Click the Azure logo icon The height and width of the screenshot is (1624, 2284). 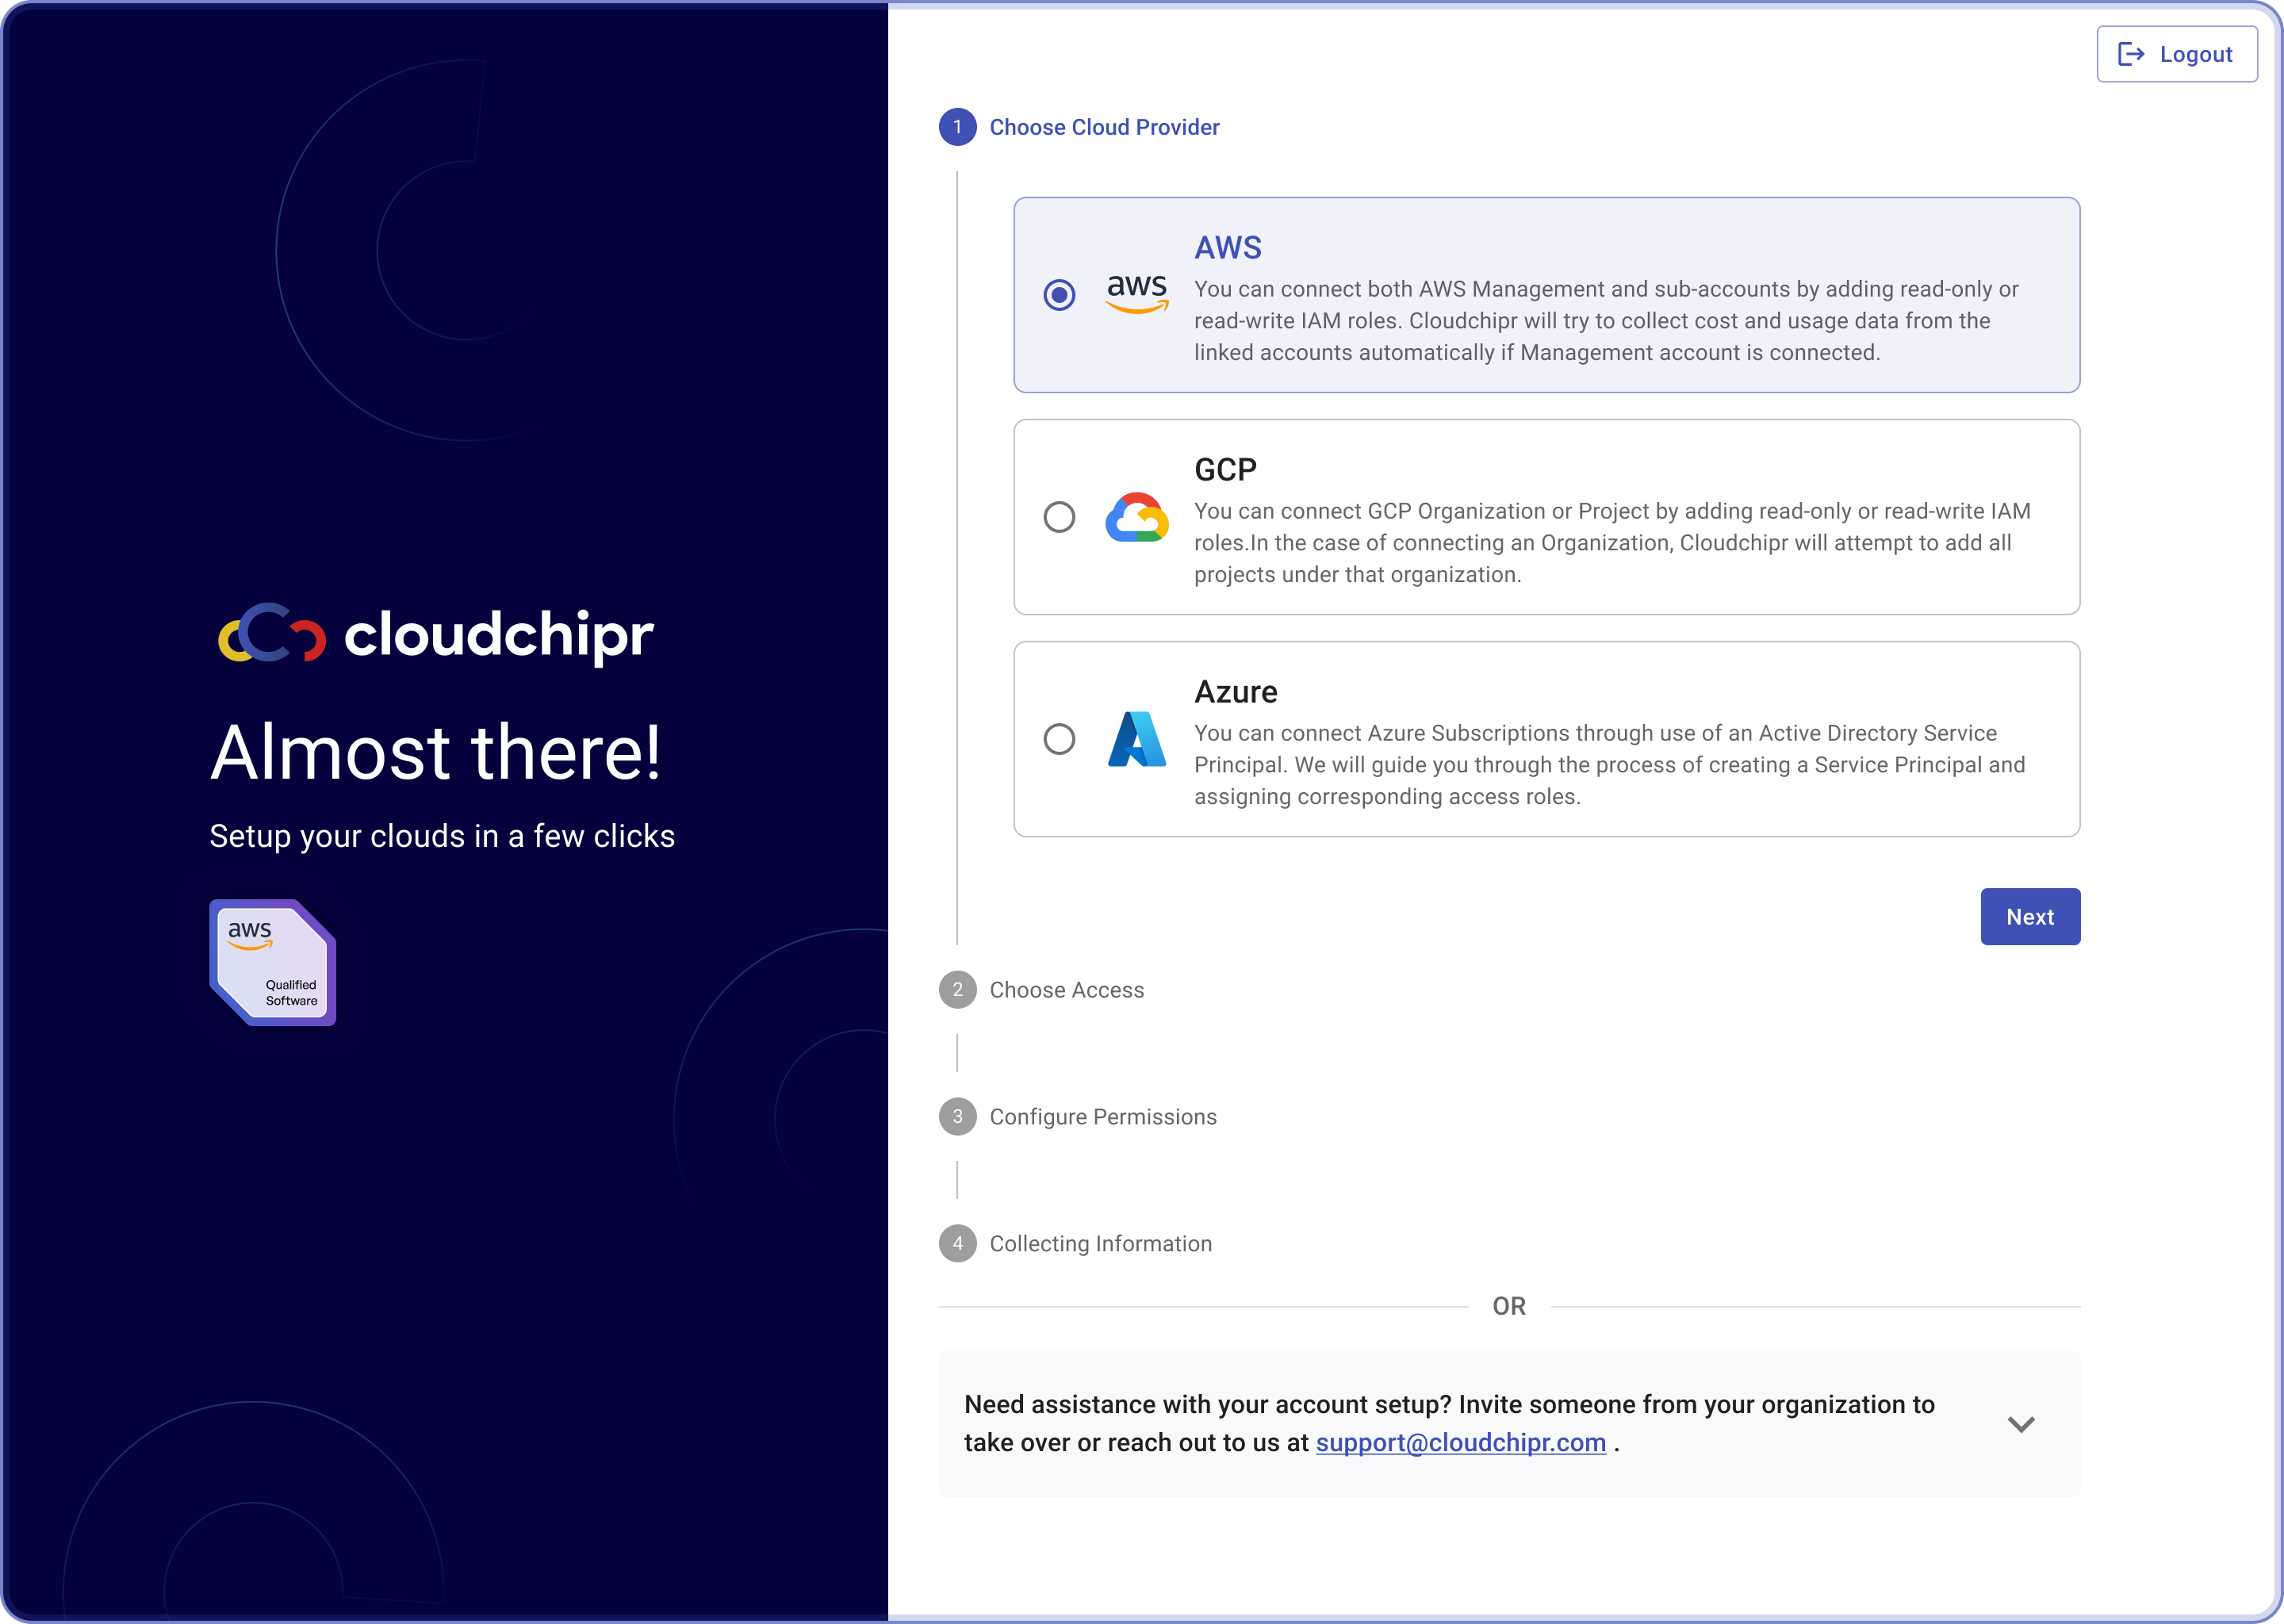pyautogui.click(x=1137, y=739)
